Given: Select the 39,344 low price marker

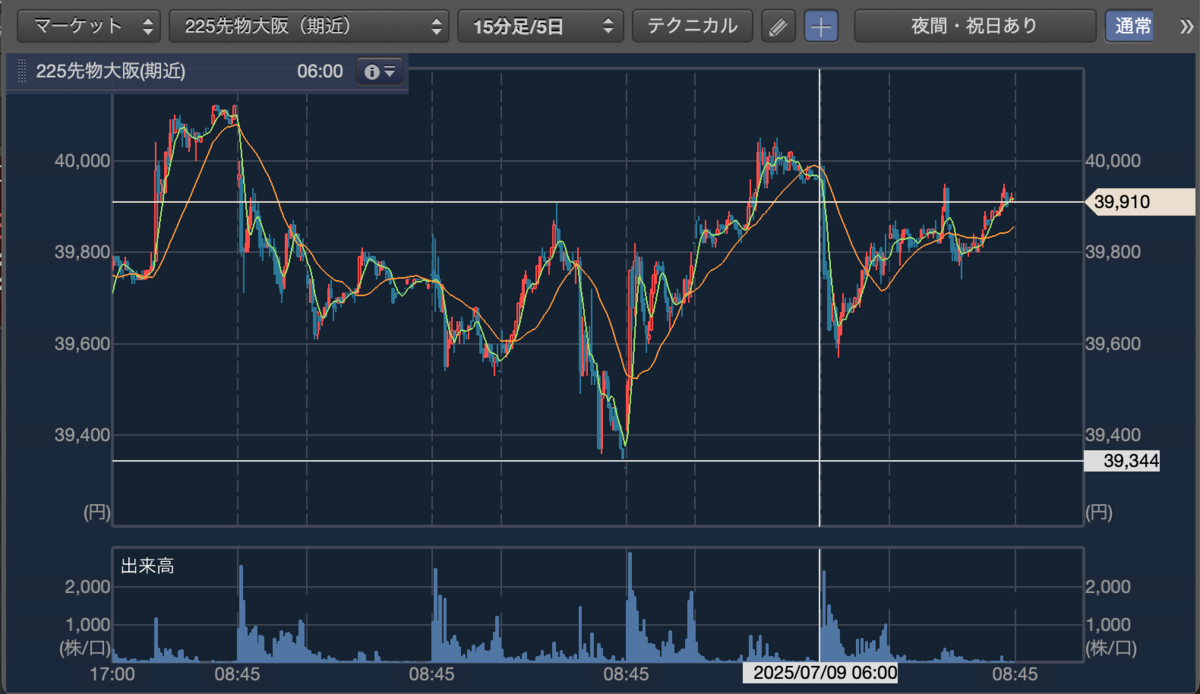Looking at the screenshot, I should pos(1122,461).
